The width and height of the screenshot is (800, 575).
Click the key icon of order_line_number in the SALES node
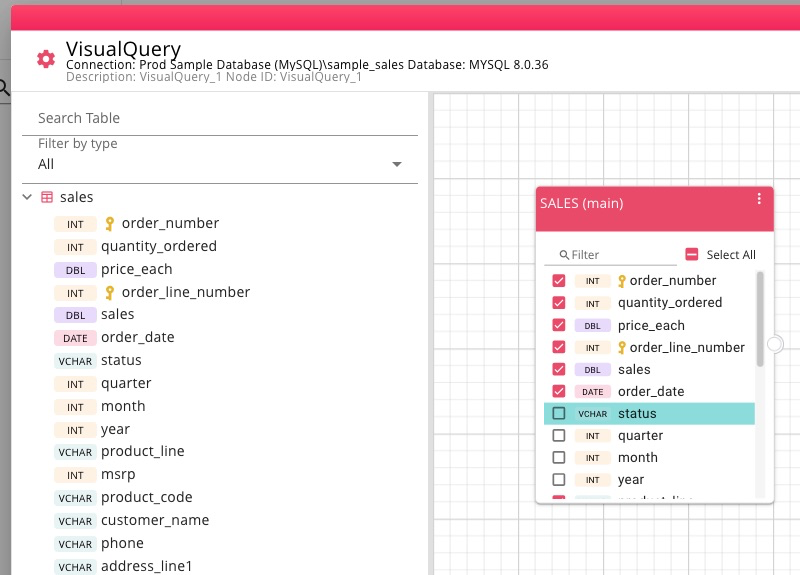click(x=621, y=348)
